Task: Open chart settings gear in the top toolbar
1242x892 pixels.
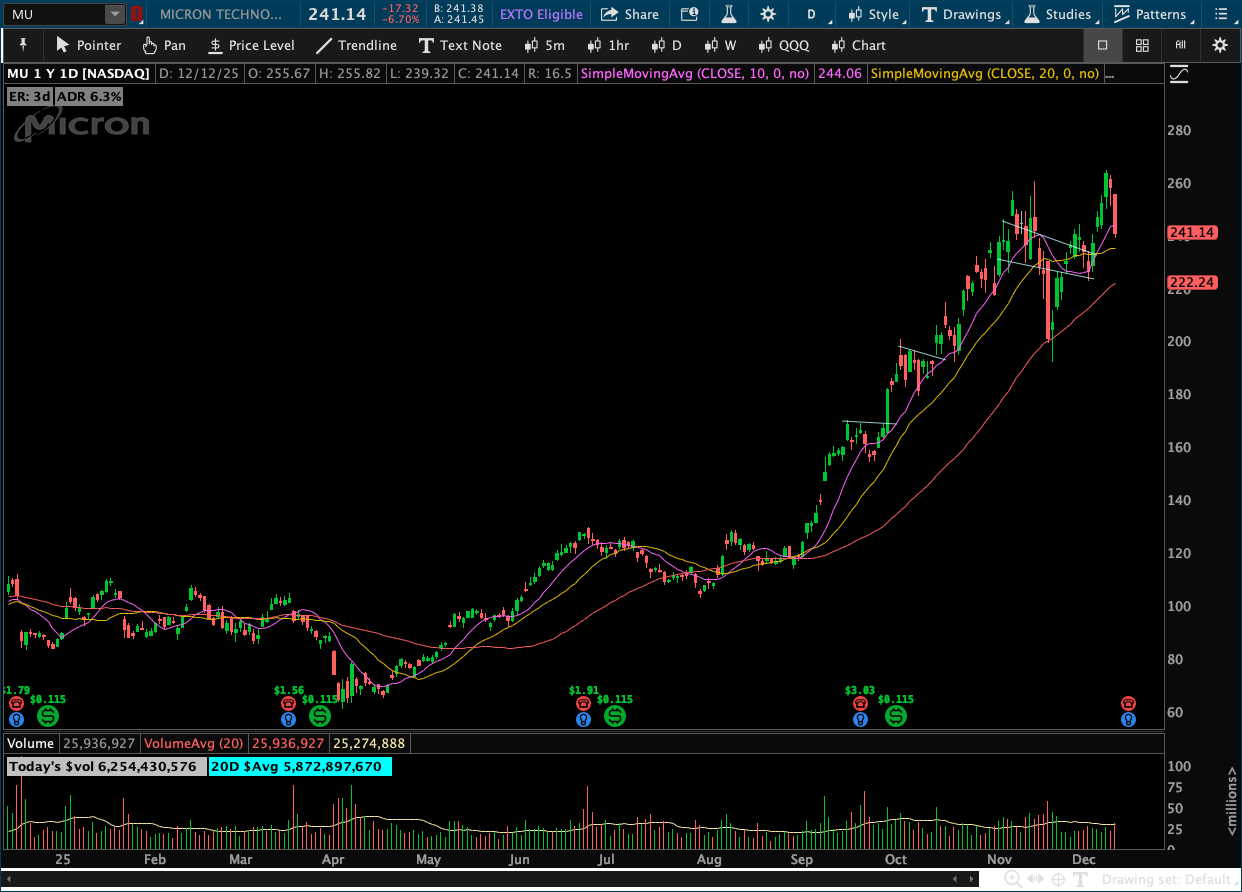Action: point(767,14)
